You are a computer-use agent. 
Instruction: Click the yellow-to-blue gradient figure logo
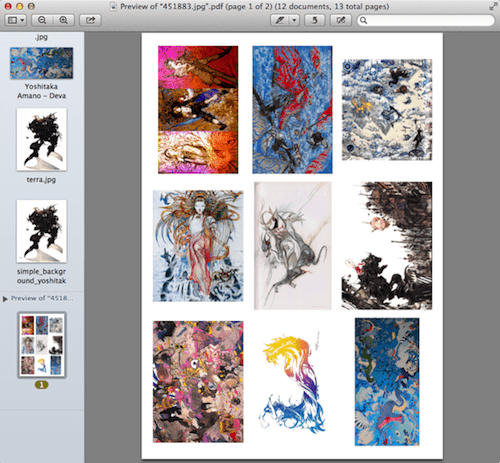292,382
